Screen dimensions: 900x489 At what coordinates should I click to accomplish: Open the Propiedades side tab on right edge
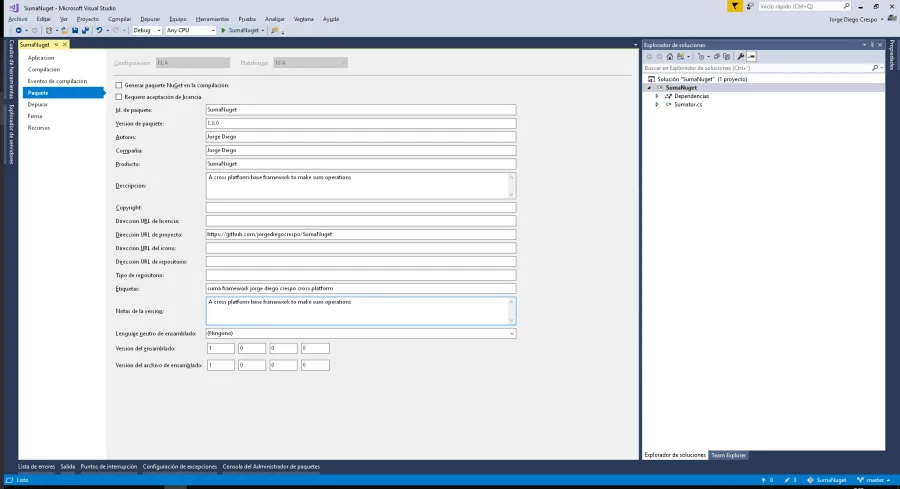(x=891, y=55)
